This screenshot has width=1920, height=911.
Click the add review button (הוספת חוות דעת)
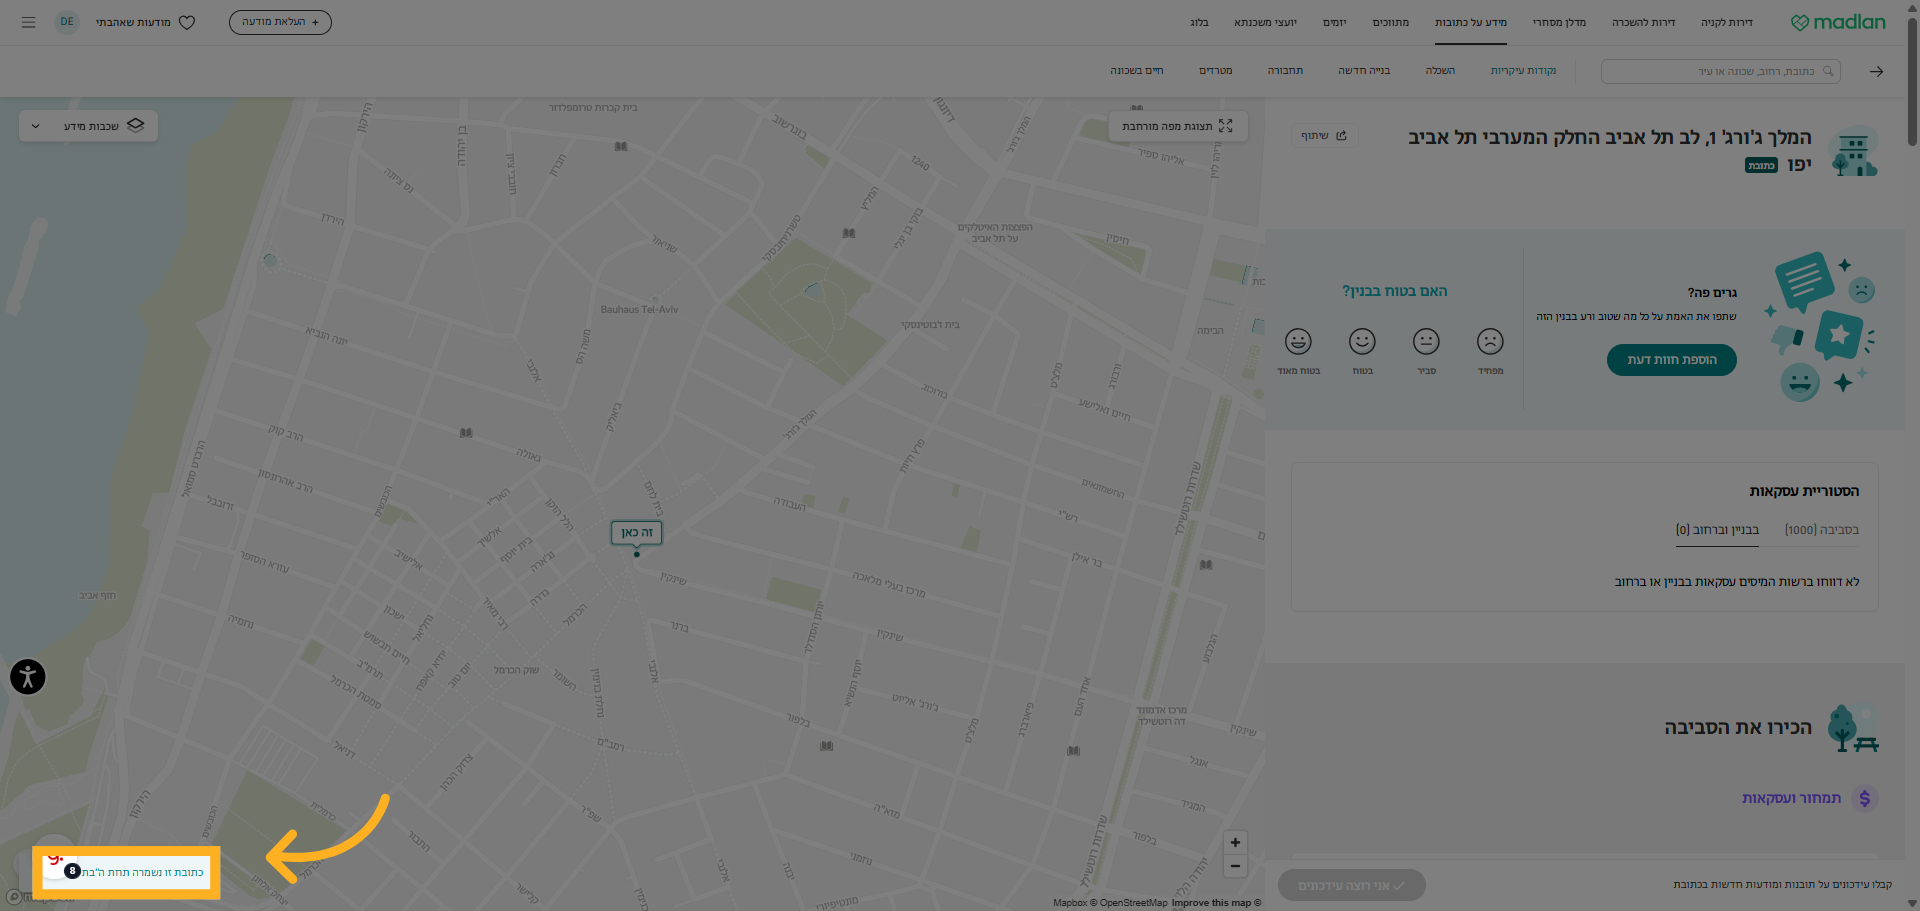click(1671, 360)
